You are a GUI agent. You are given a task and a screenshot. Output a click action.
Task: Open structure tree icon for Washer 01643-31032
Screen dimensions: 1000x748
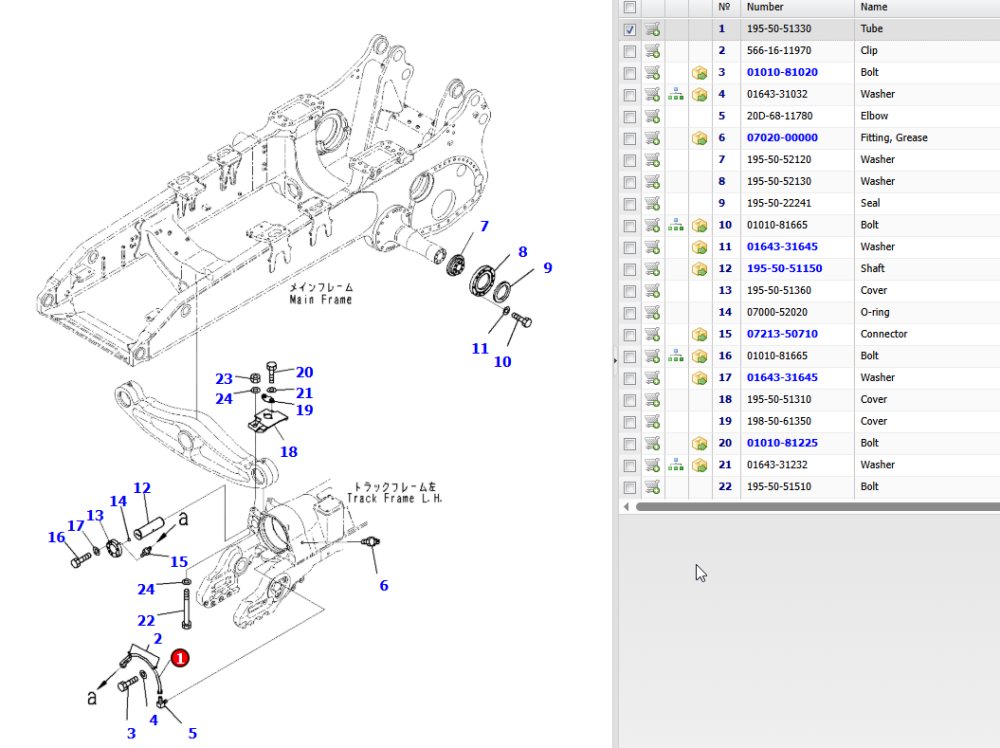(x=675, y=94)
